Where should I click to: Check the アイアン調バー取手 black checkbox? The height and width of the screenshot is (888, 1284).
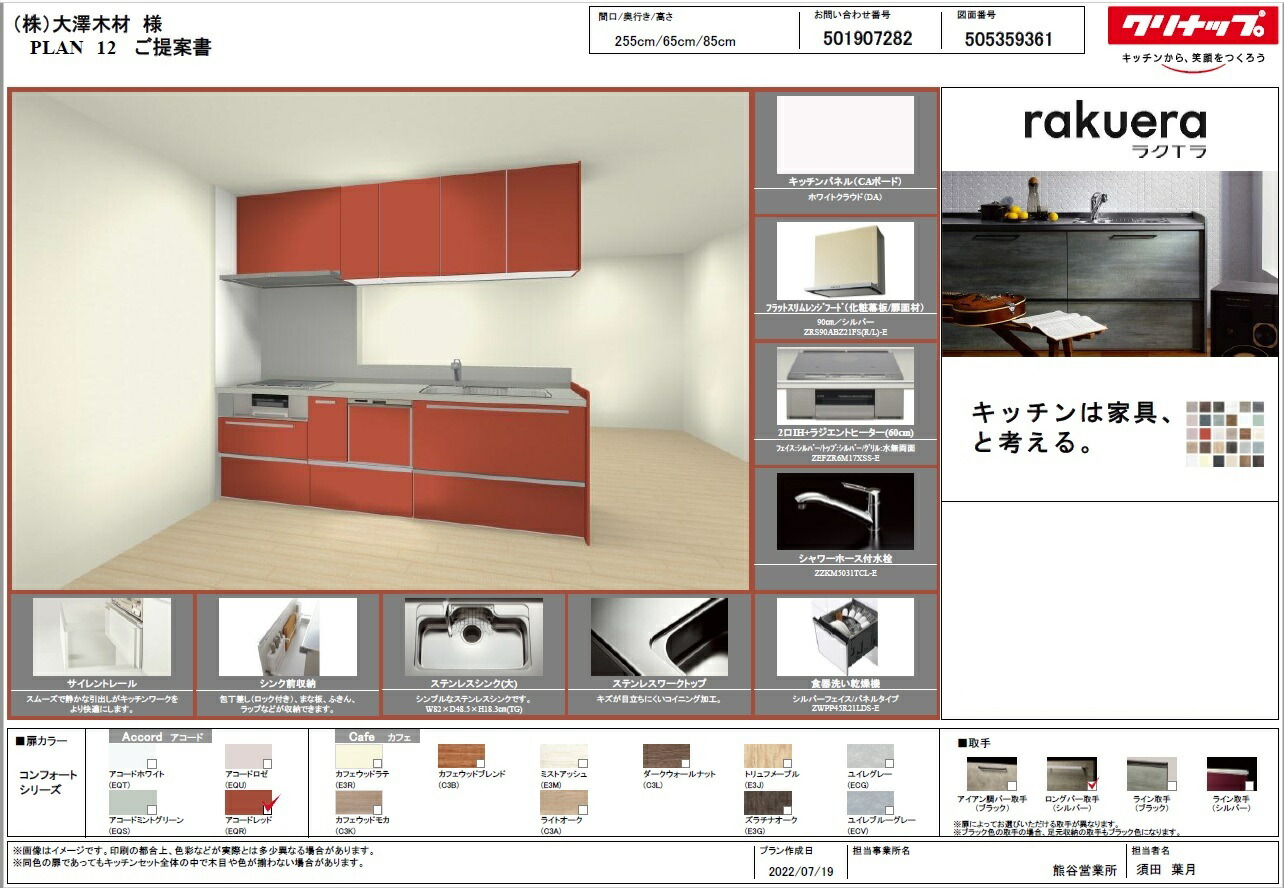point(1012,786)
